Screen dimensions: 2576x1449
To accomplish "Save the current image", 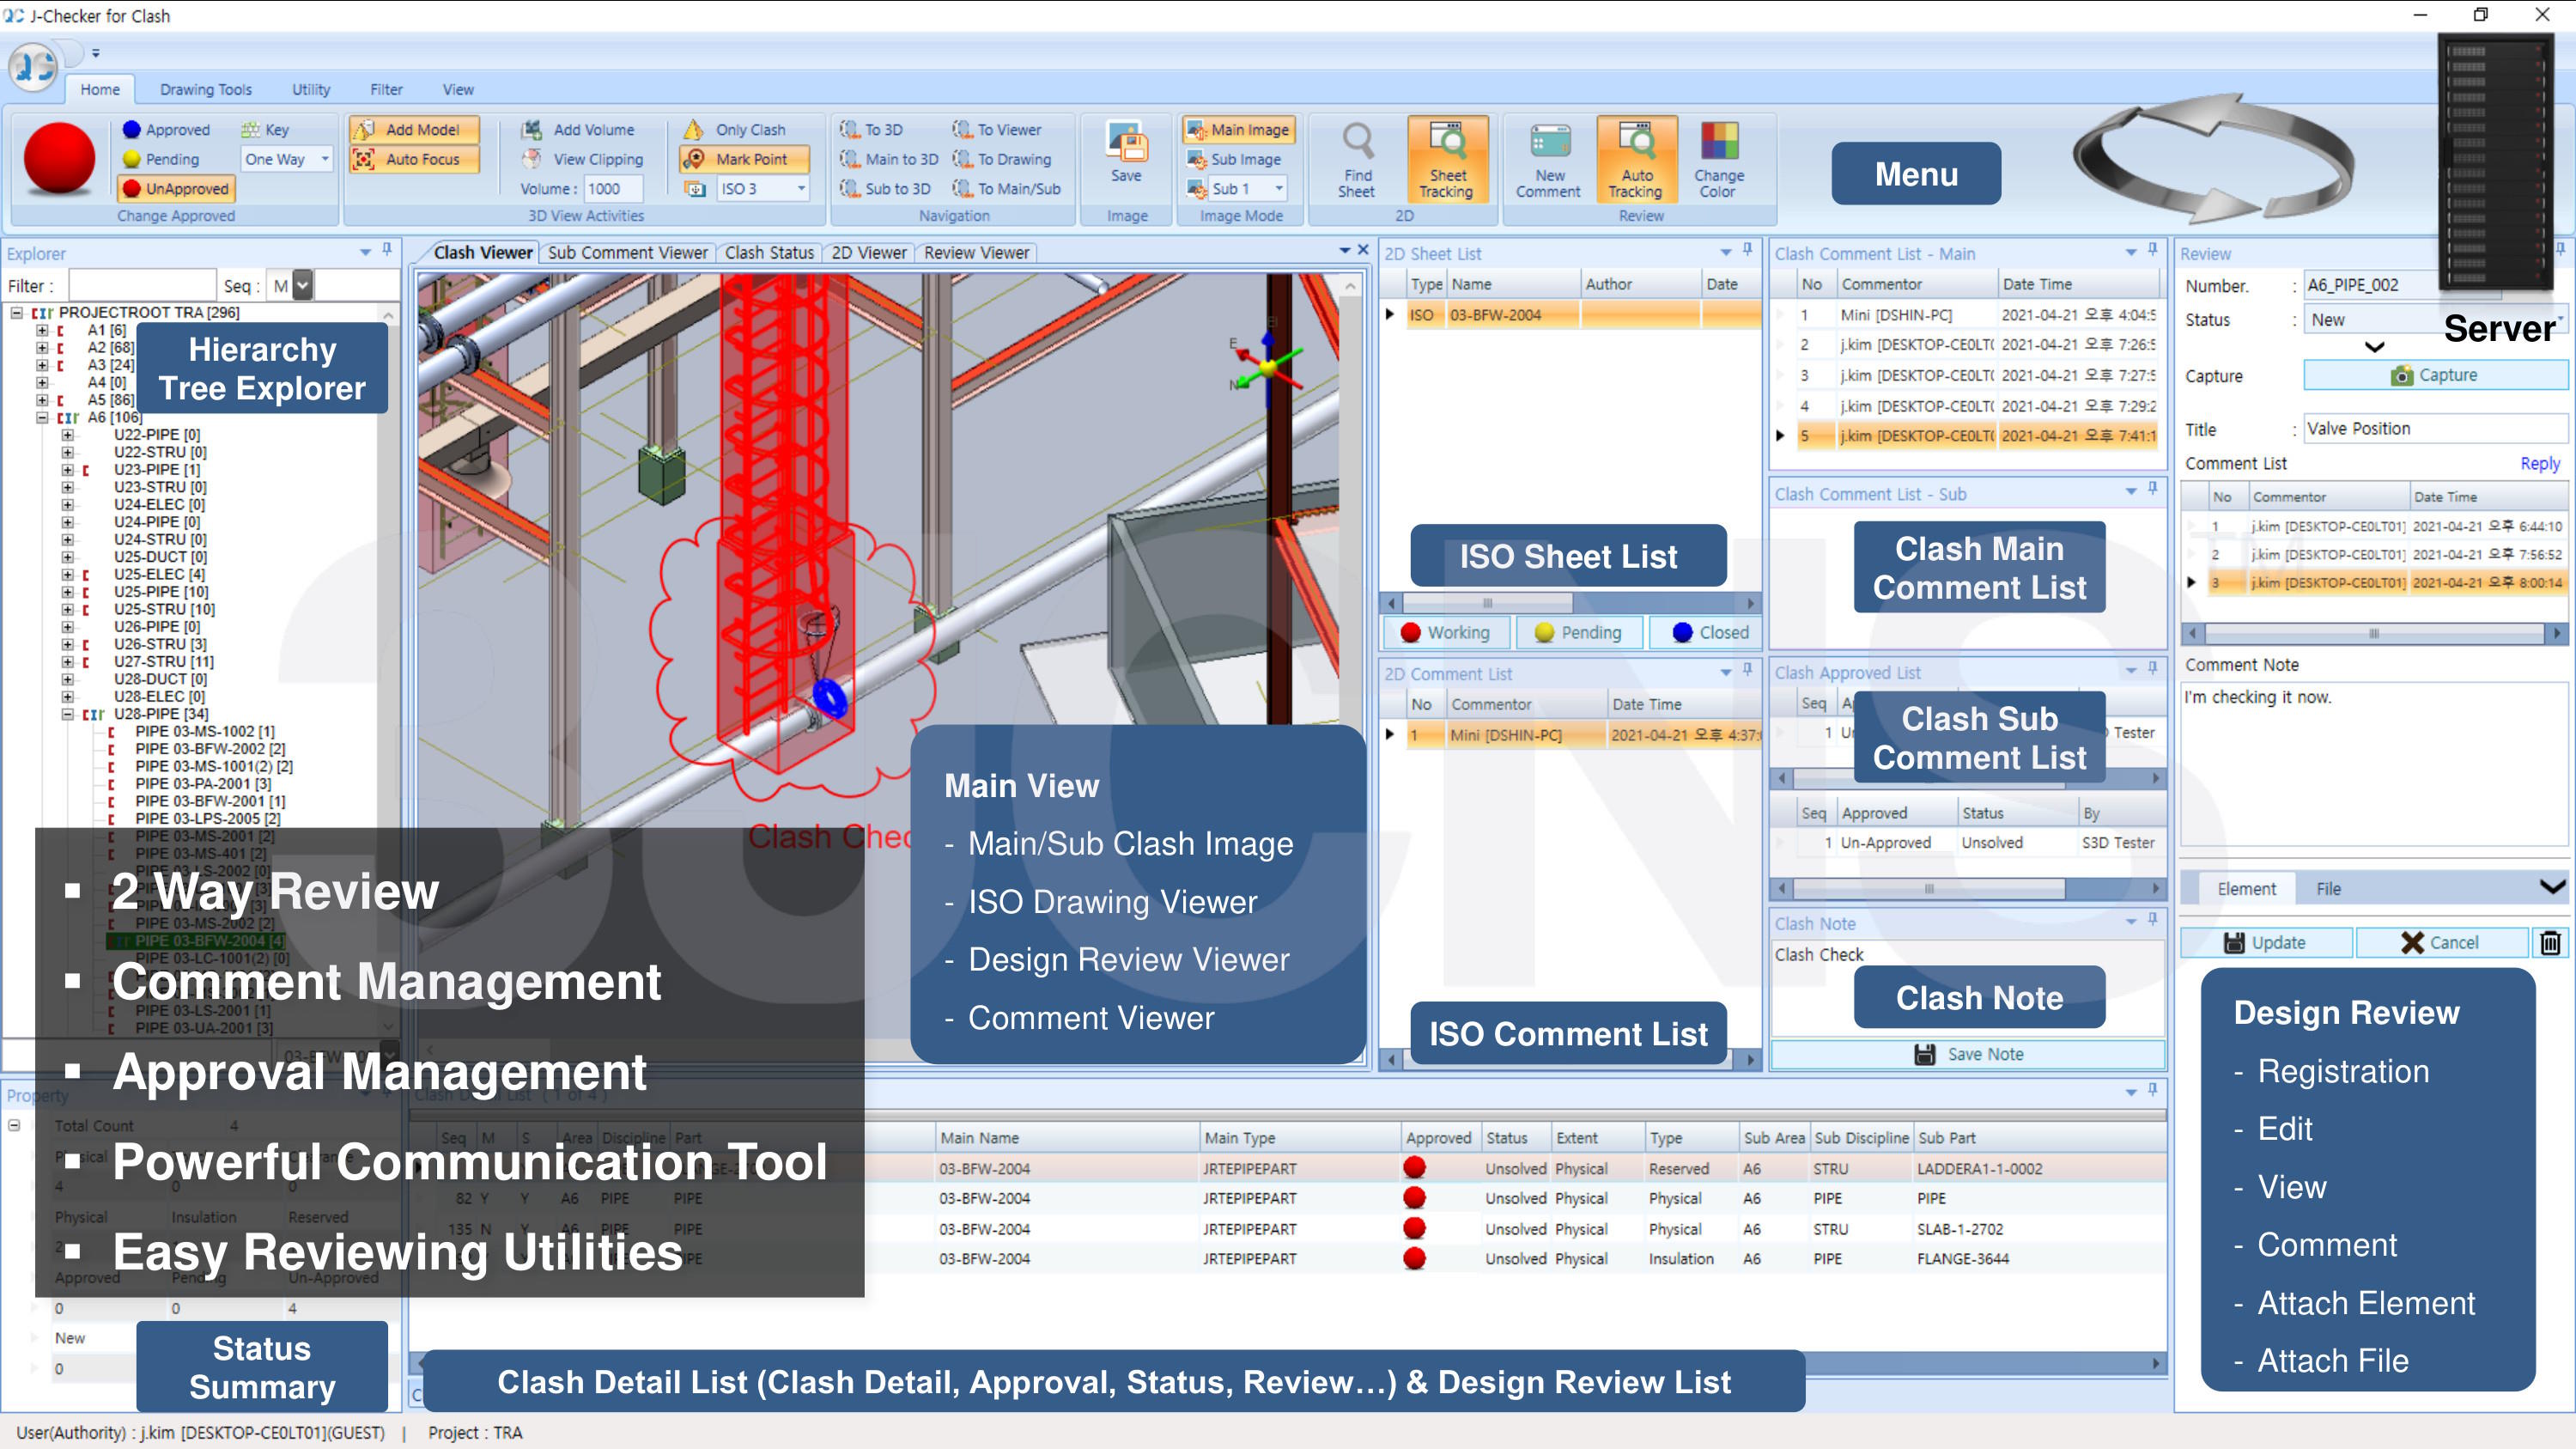I will pos(1126,154).
